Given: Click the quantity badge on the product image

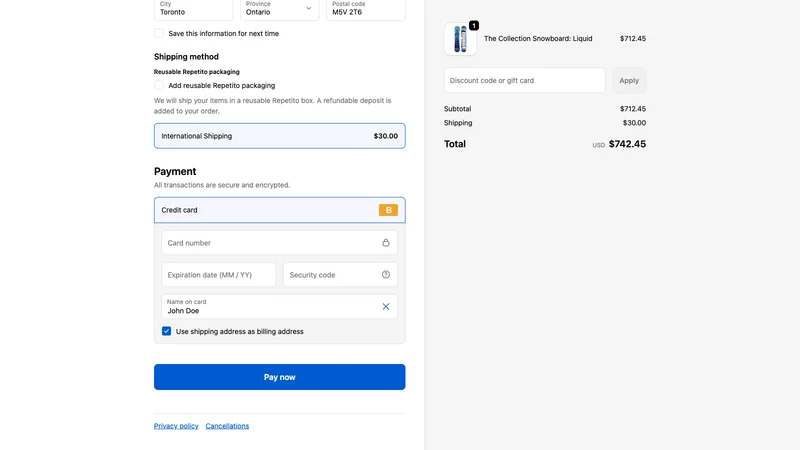Looking at the screenshot, I should click(x=474, y=26).
